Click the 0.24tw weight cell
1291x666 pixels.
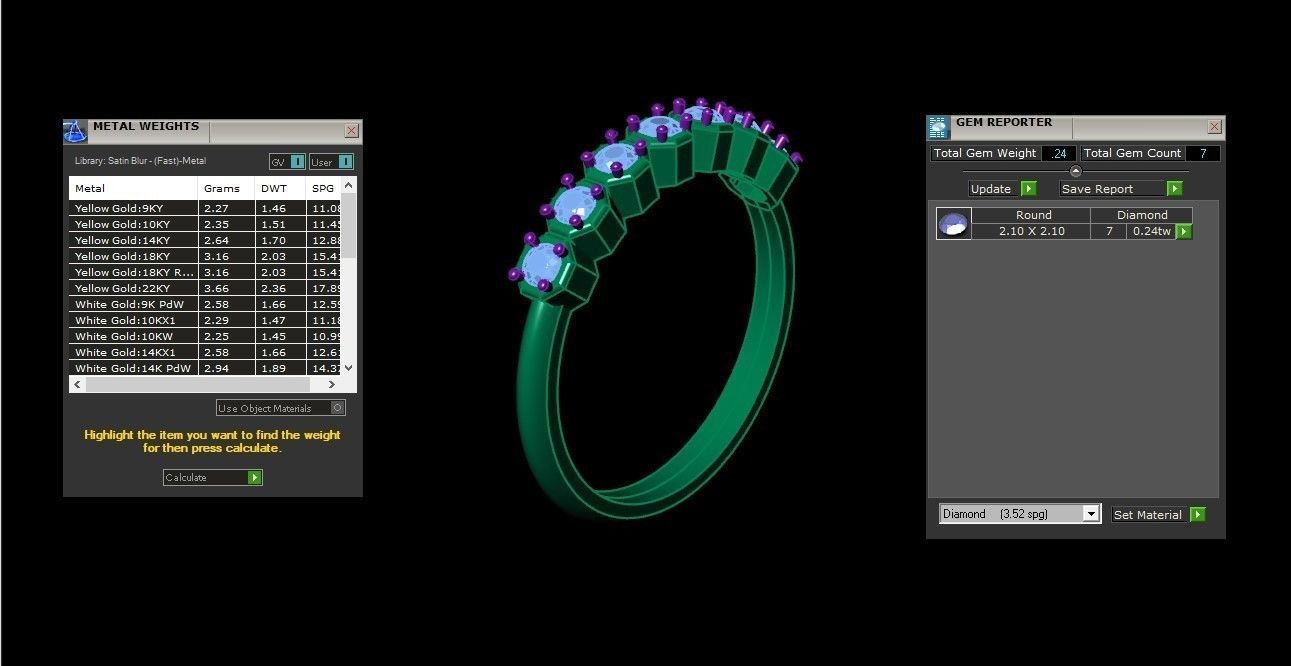point(1152,231)
